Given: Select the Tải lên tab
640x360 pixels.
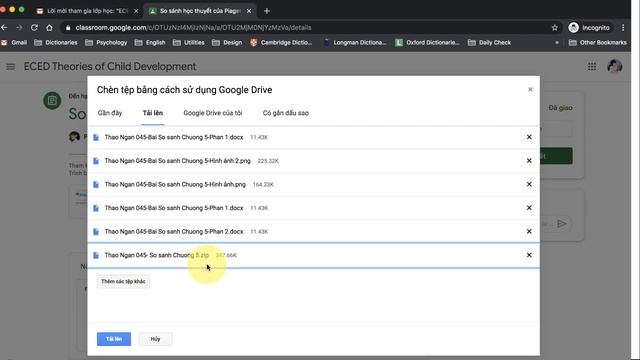Looking at the screenshot, I should point(153,113).
